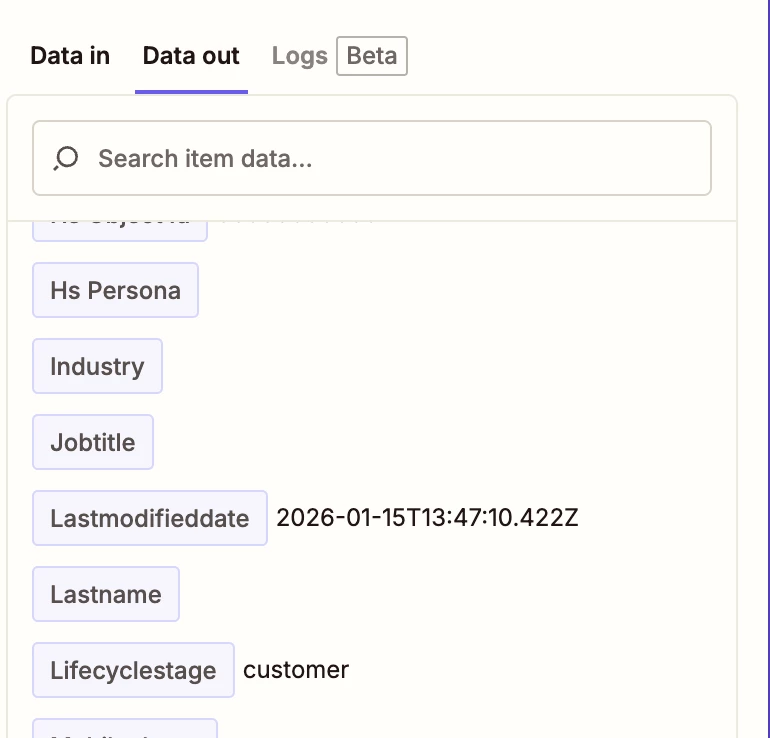
Task: Click the magnifying glass search icon
Action: point(66,158)
